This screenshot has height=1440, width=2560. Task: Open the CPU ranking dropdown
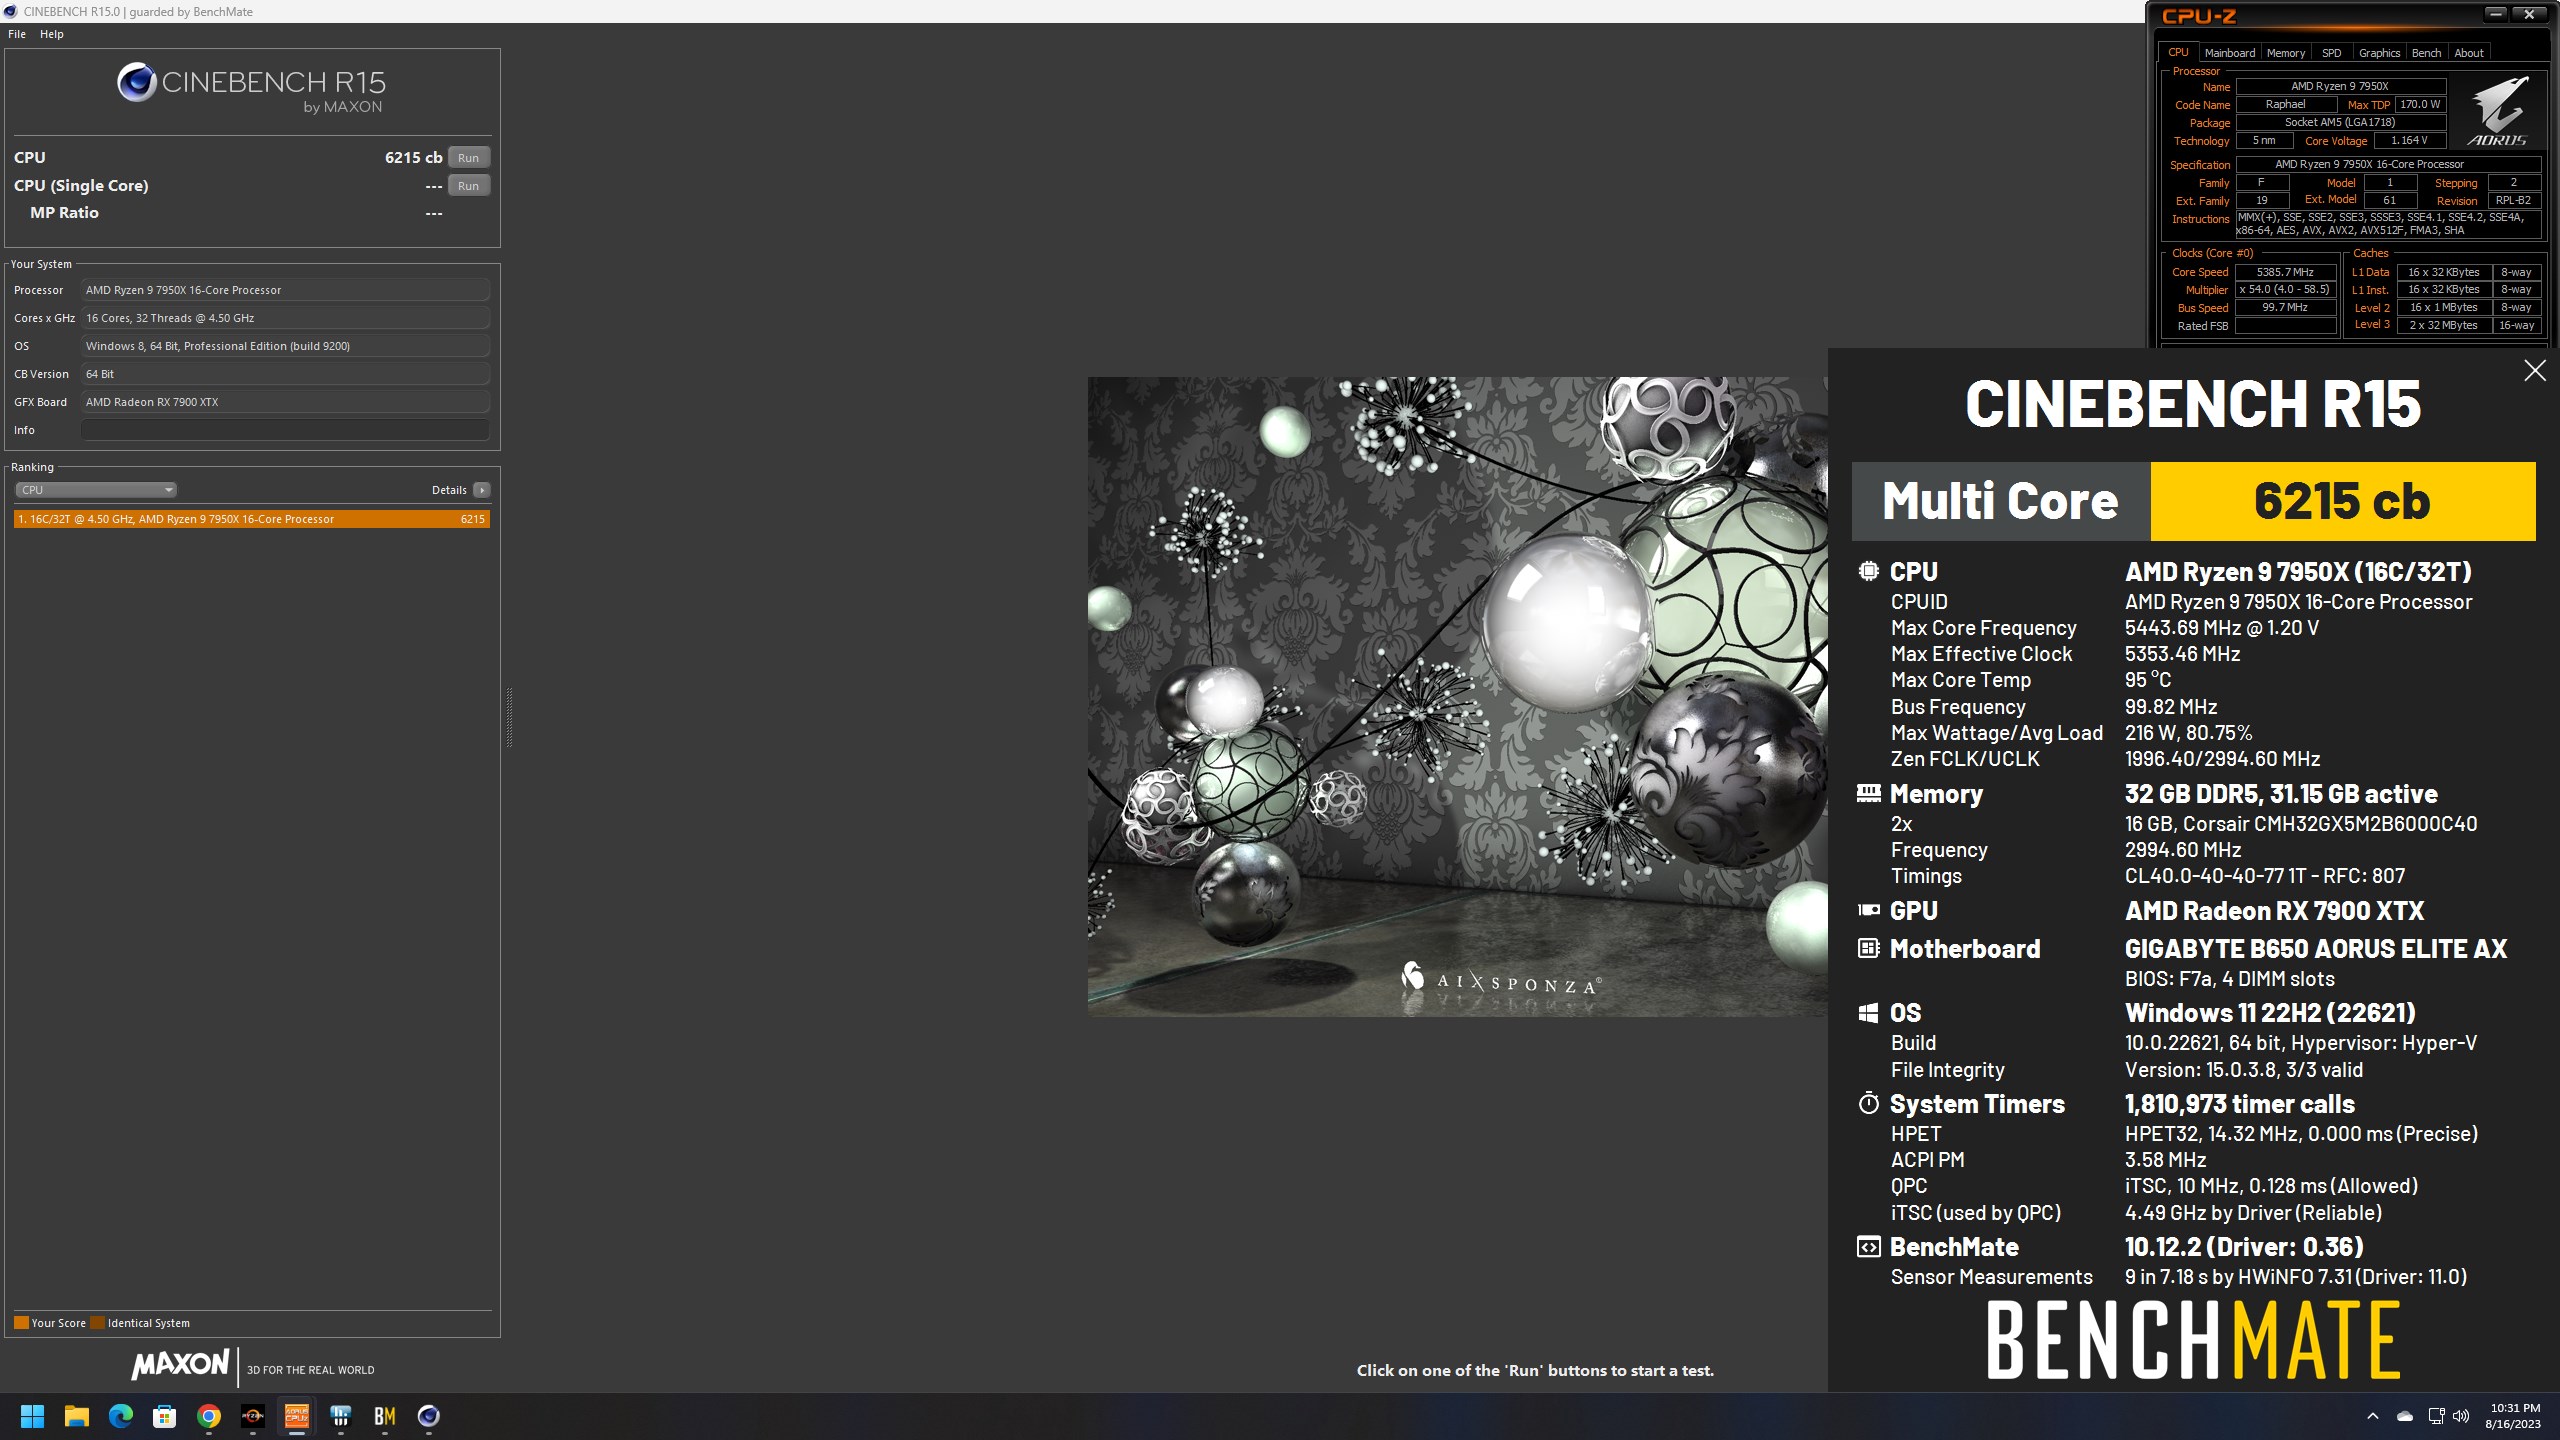(96, 490)
